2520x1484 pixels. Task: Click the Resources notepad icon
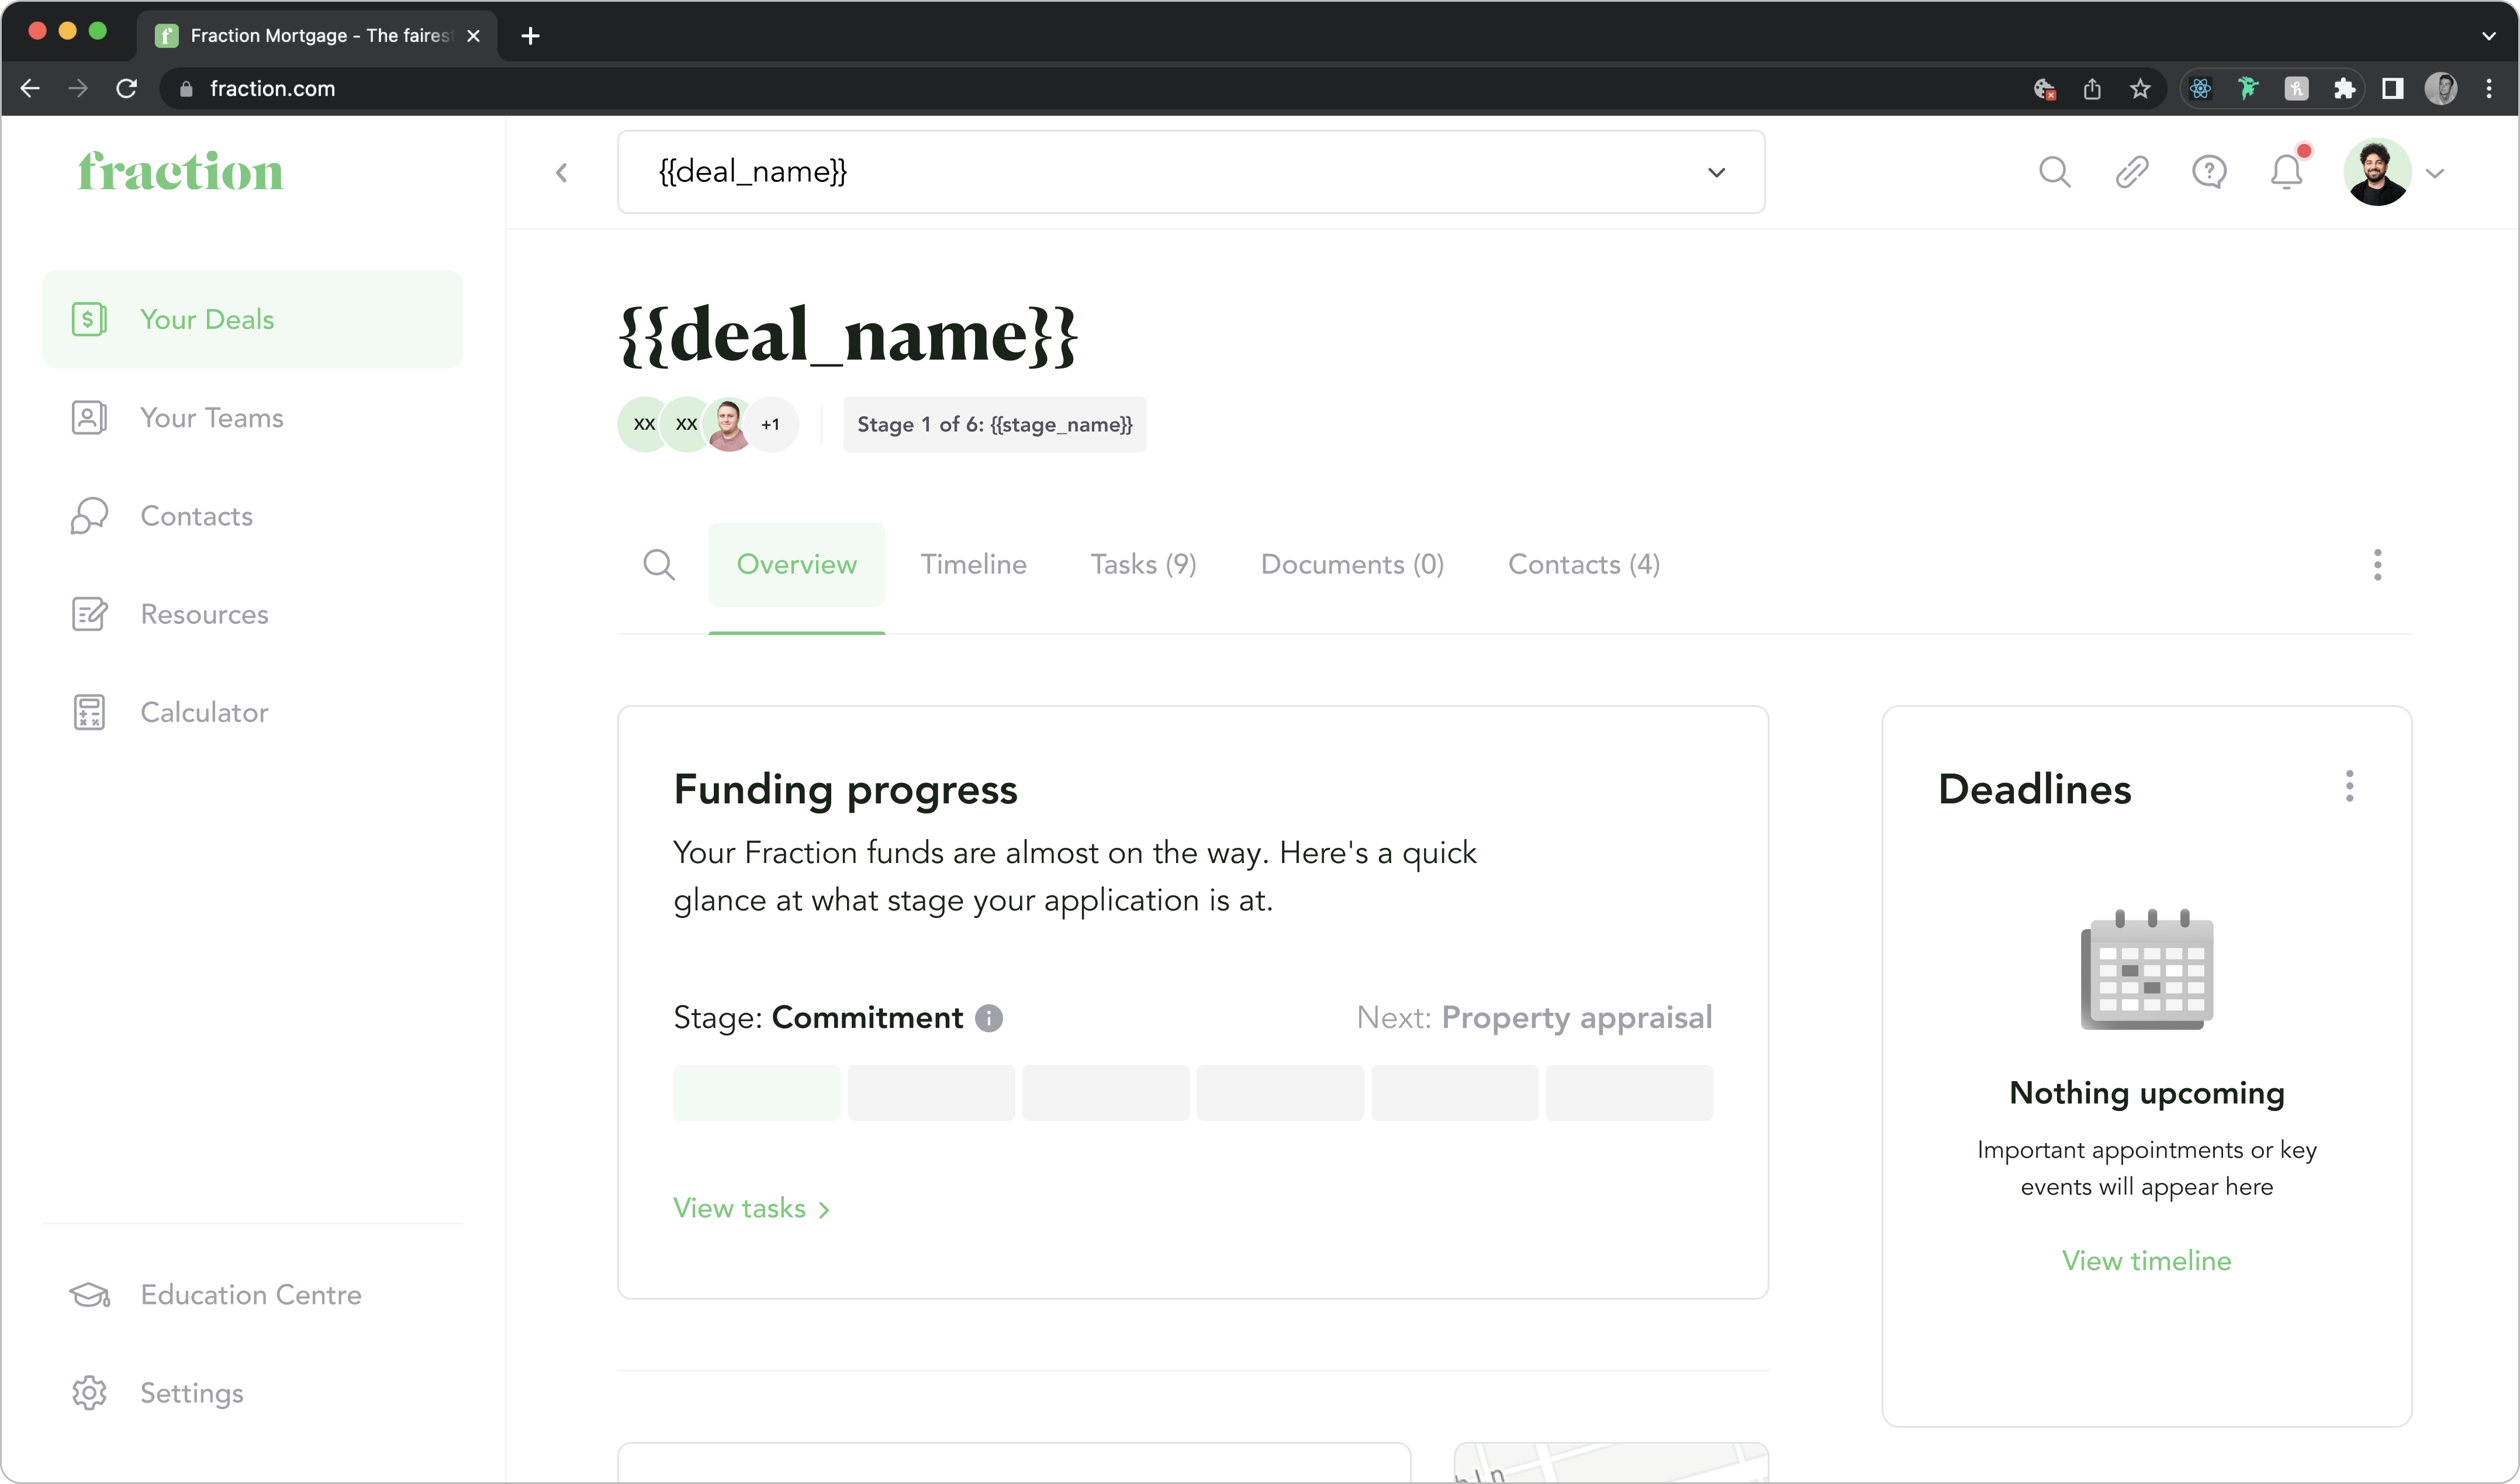point(89,614)
